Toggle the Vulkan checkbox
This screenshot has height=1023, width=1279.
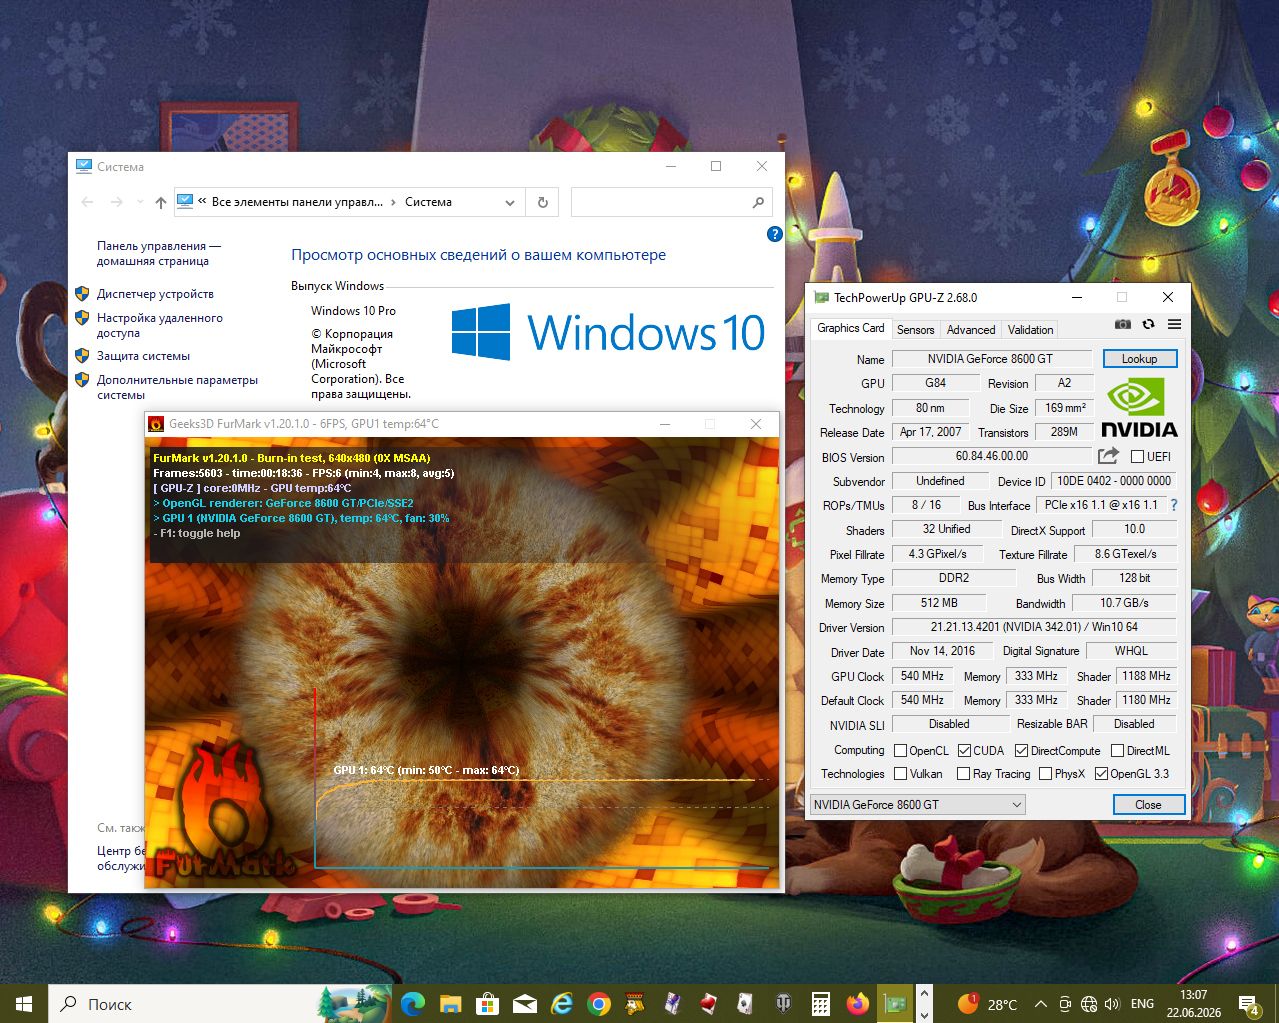click(x=900, y=774)
